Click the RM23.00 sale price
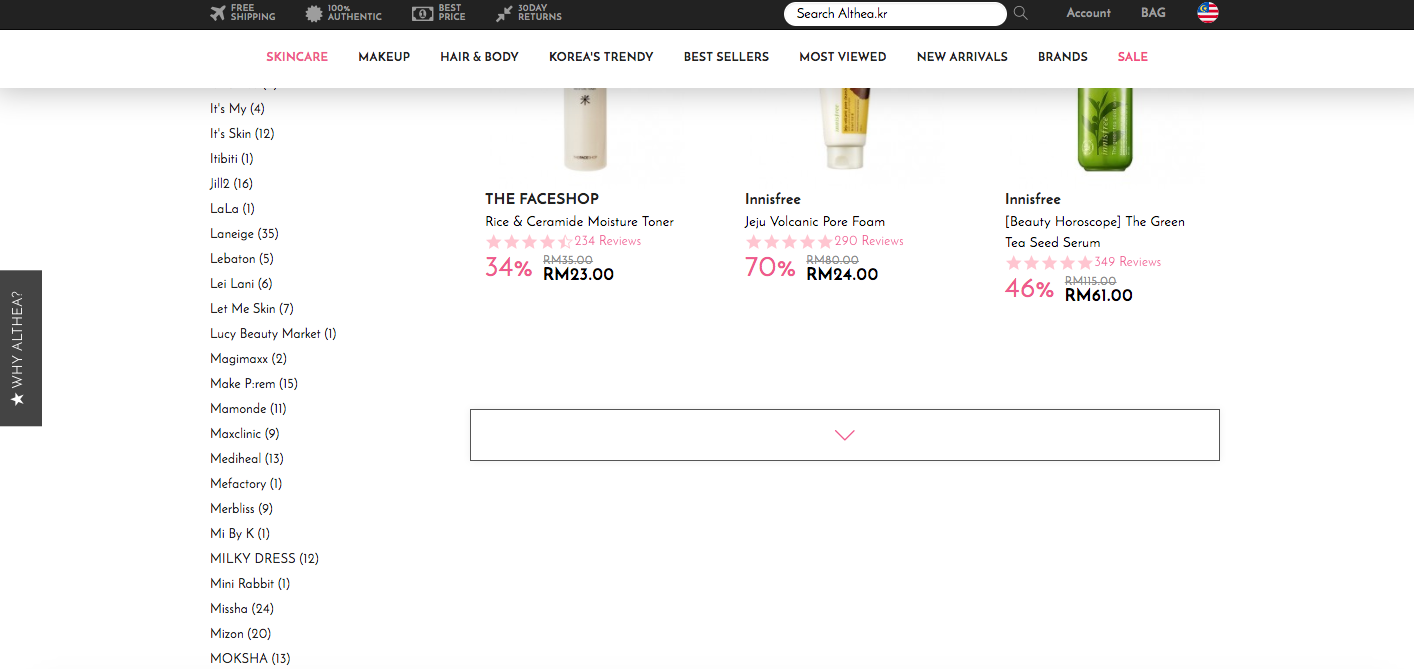The width and height of the screenshot is (1414, 669). [579, 275]
